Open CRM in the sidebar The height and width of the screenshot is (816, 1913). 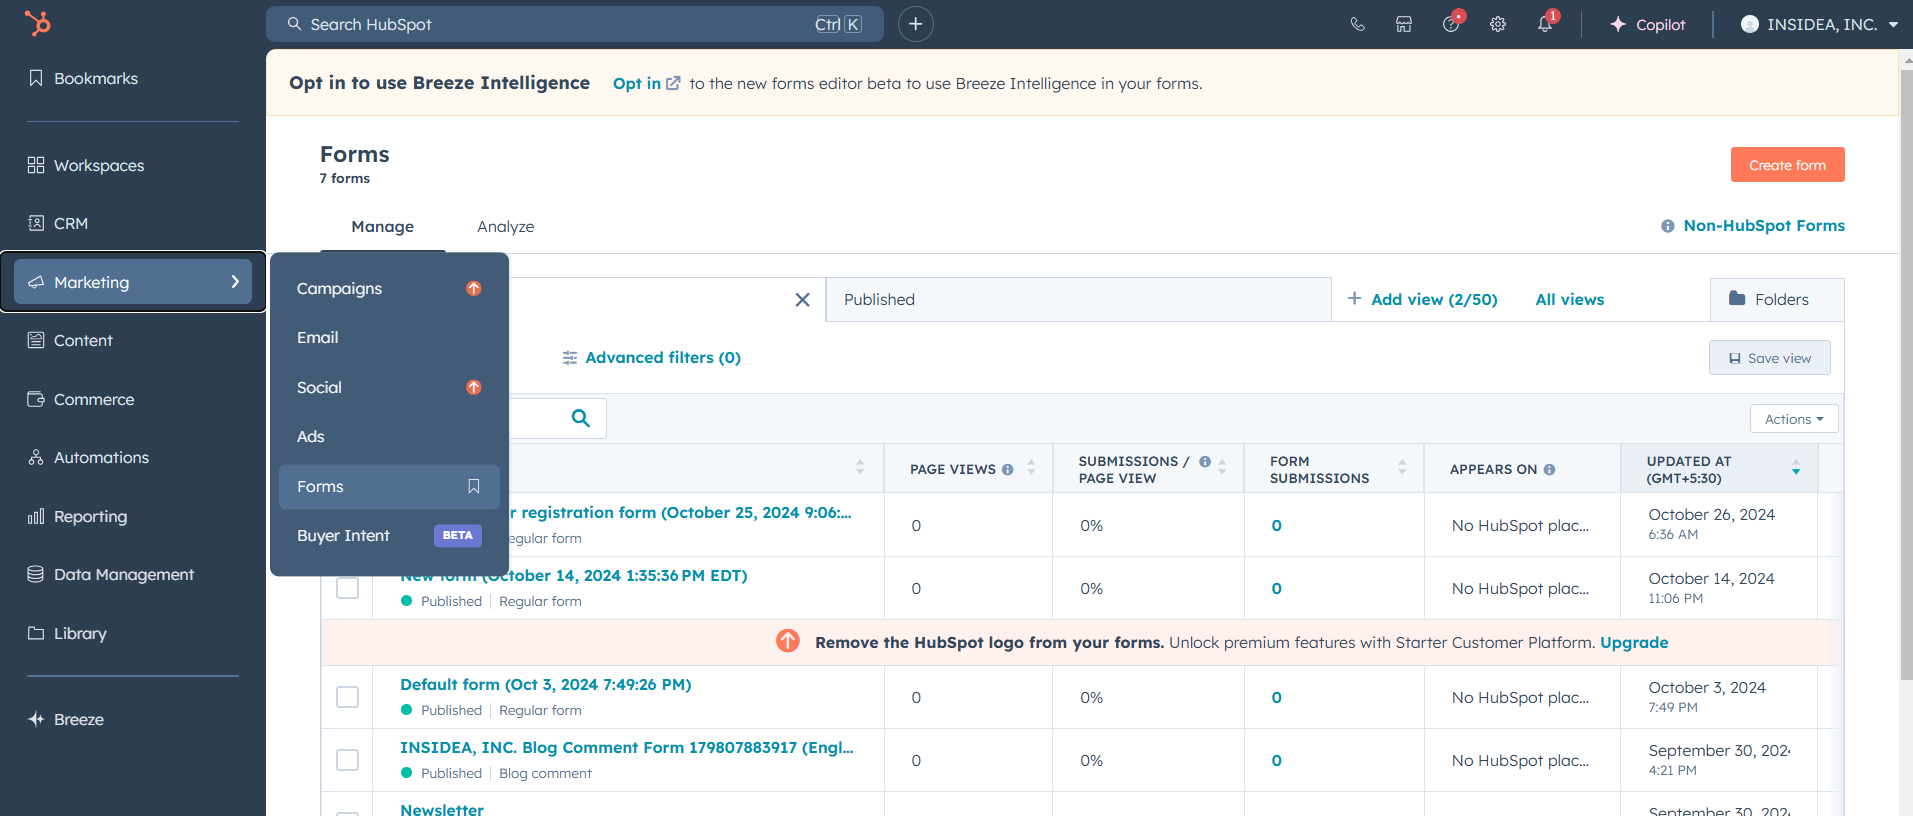pos(58,223)
